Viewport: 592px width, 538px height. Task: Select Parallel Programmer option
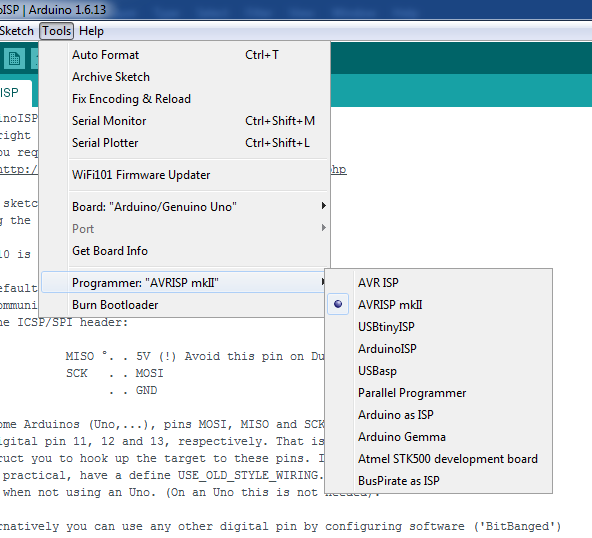(x=438, y=393)
